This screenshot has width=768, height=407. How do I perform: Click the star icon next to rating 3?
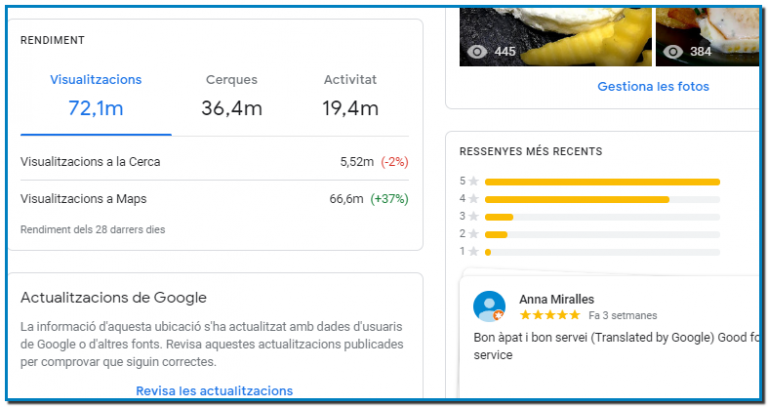click(x=474, y=216)
